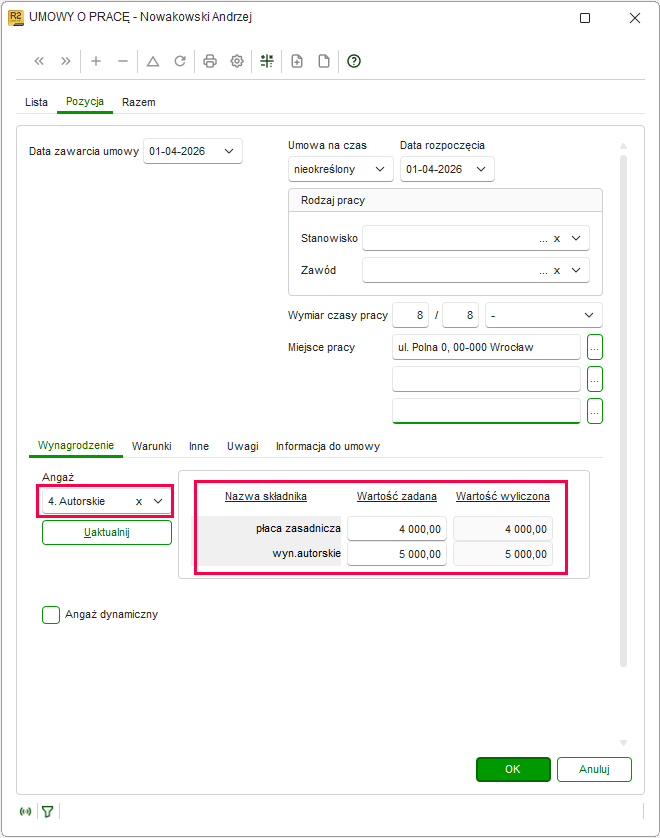Click the płaca zasadnicza row label
The width and height of the screenshot is (660, 838).
coord(298,529)
